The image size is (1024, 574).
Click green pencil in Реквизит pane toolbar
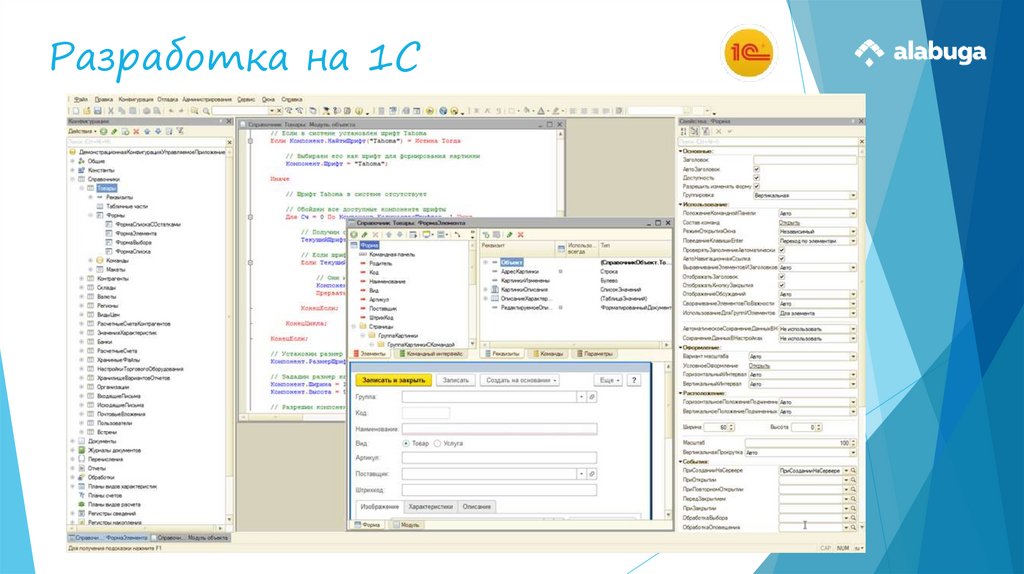click(x=509, y=234)
